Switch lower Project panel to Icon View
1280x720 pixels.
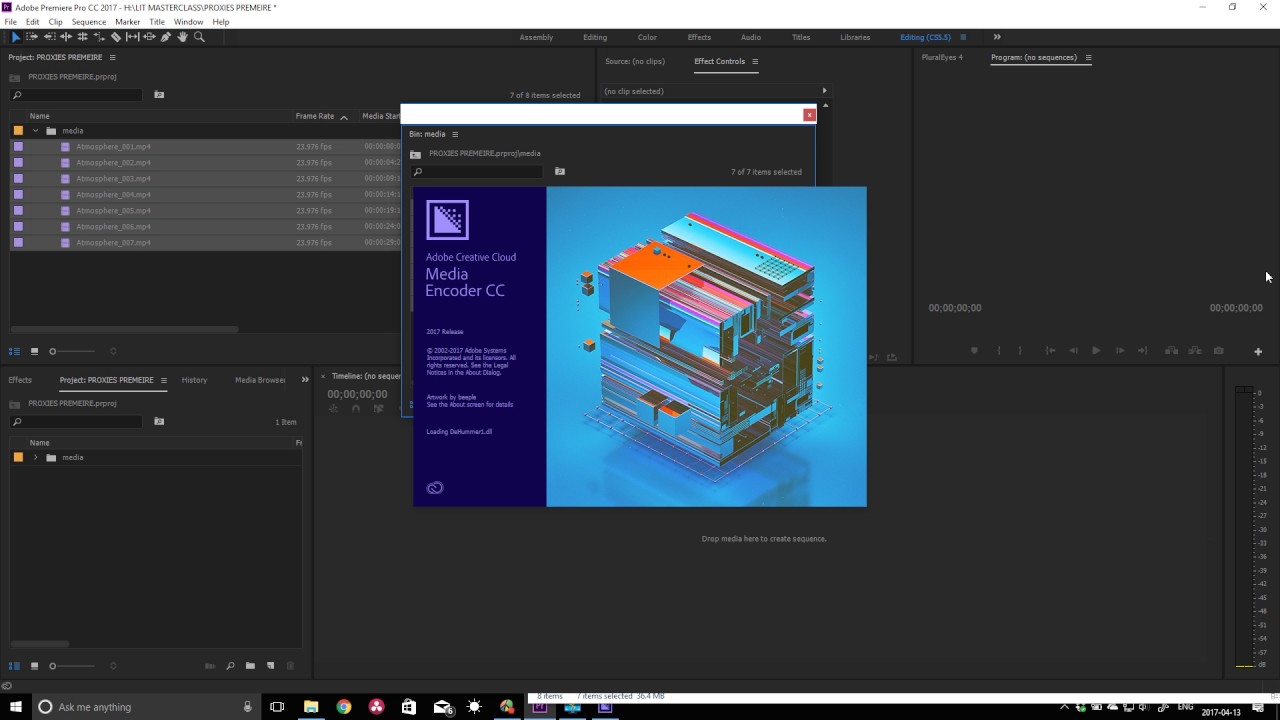pos(34,666)
